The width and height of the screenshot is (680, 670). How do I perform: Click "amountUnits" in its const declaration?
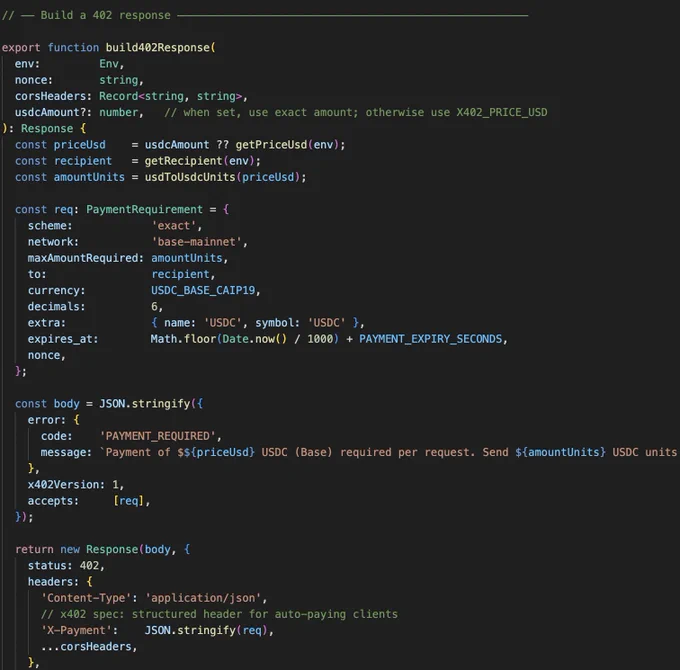[x=89, y=177]
